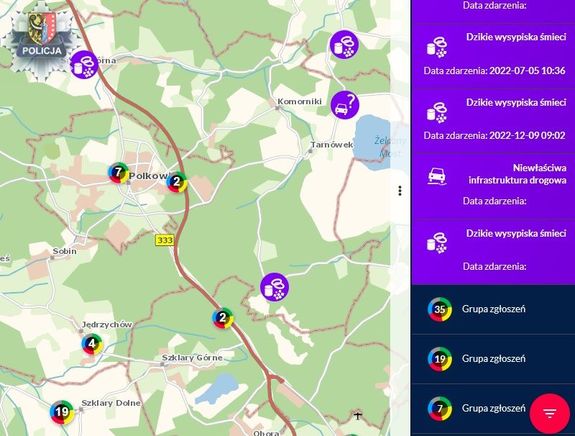This screenshot has width=575, height=436.
Task: Open cluster marker 19 near Szklary Dolne
Action: coord(62,412)
